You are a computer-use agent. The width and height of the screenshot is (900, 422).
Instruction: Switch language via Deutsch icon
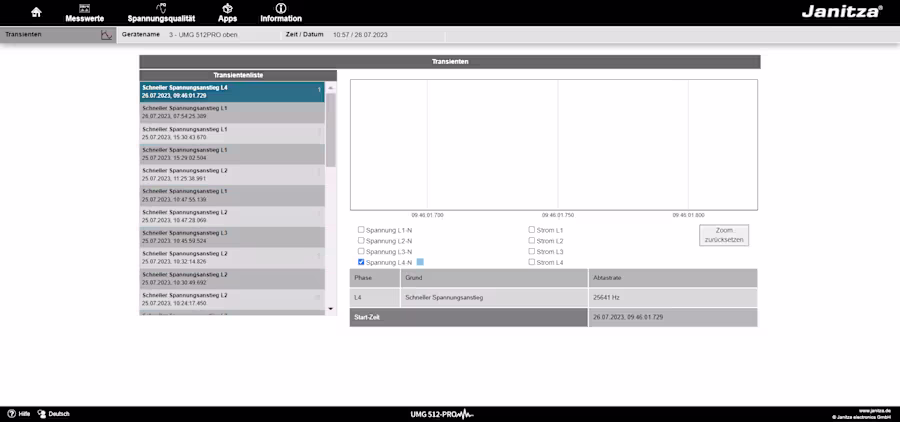click(43, 414)
